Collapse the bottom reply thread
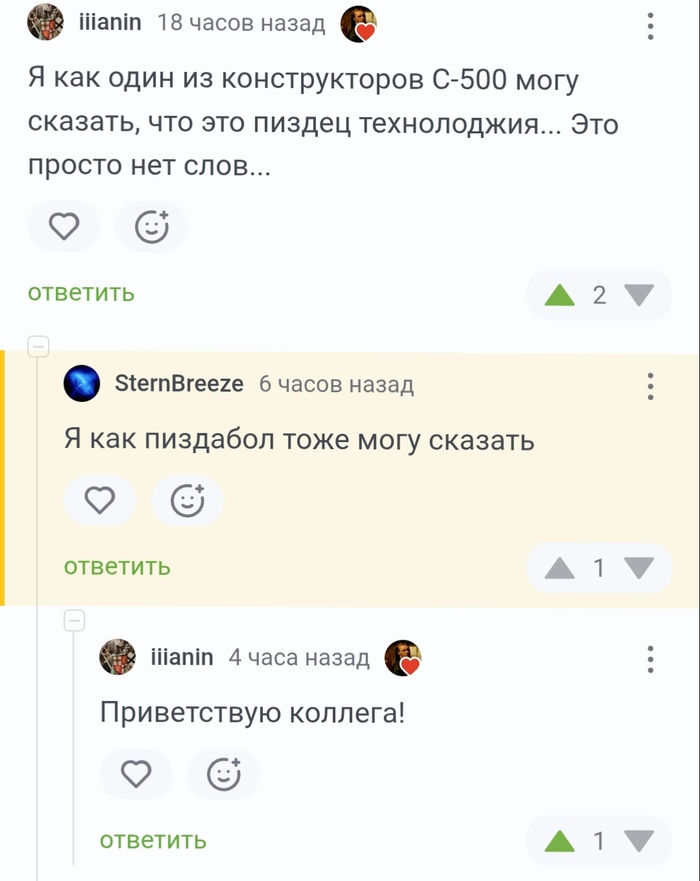Screen dimensions: 700x881 tap(74, 620)
